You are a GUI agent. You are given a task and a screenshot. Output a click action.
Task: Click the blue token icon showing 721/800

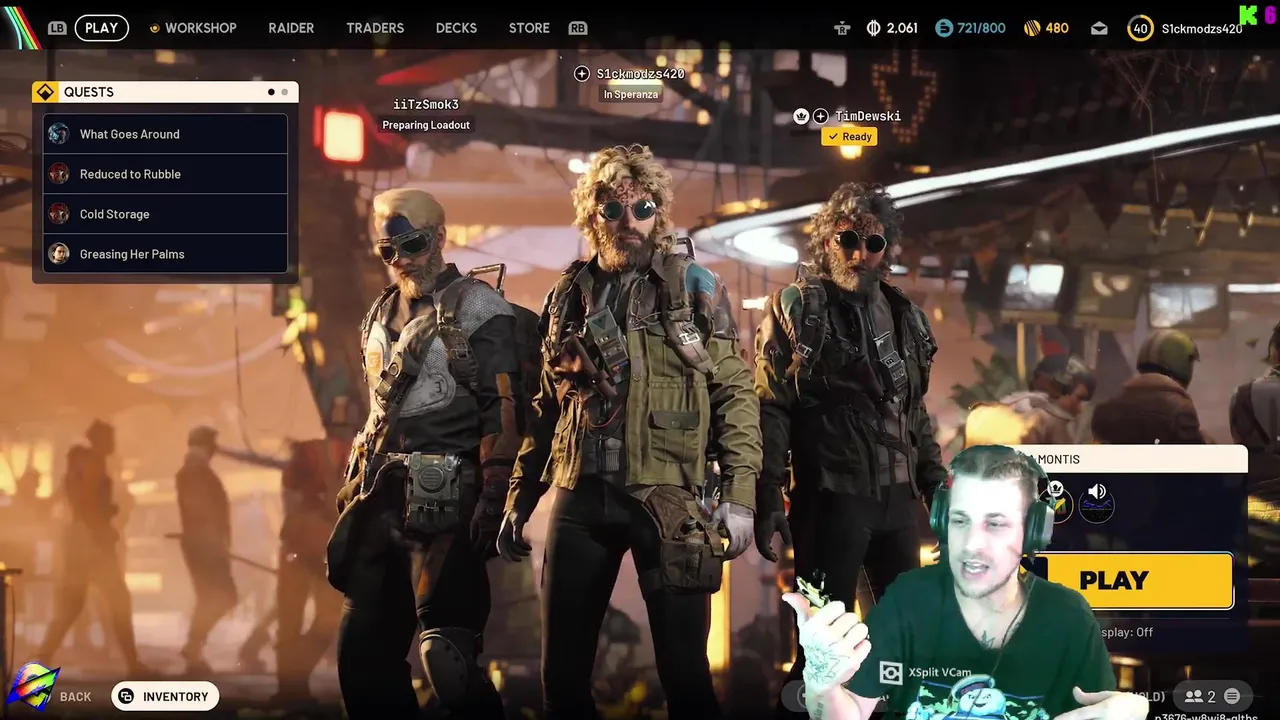point(944,28)
